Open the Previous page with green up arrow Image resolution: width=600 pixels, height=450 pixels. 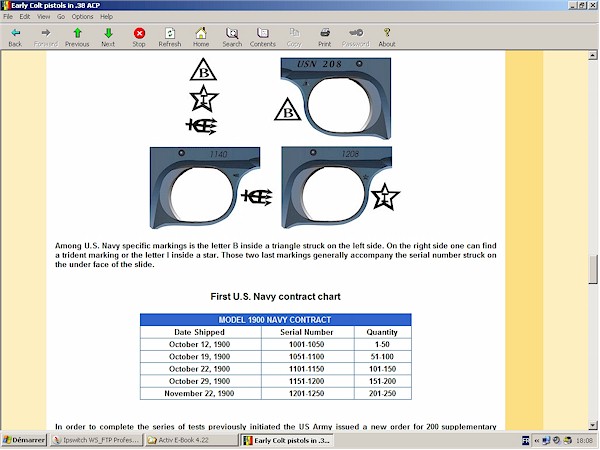(77, 37)
